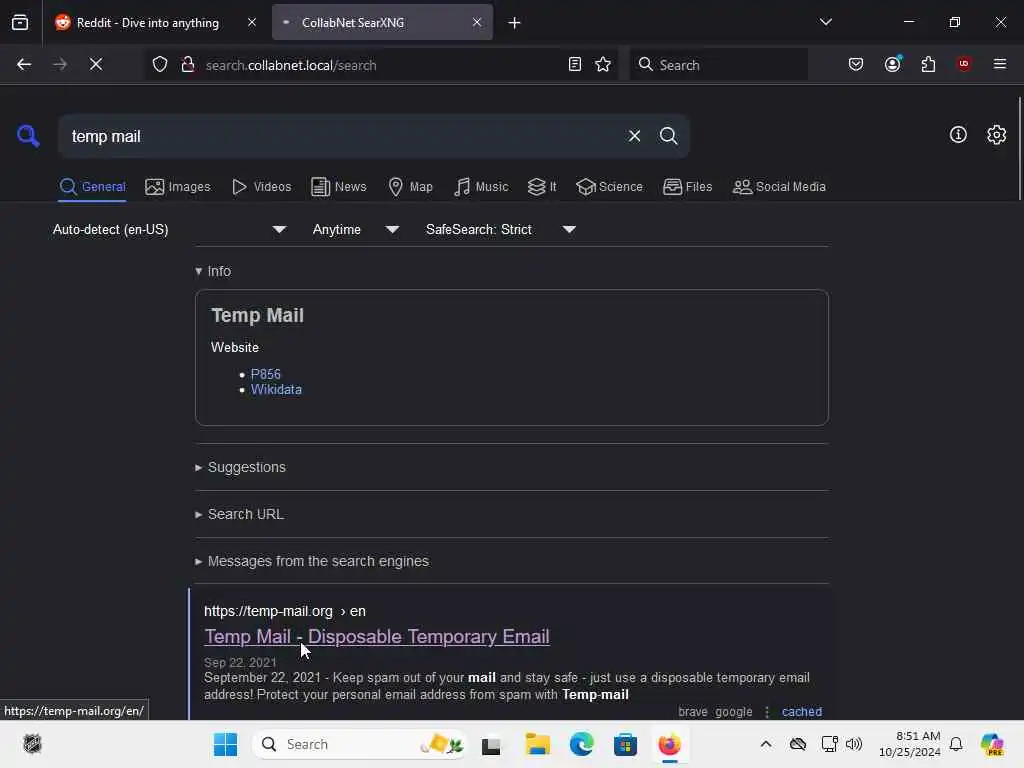1024x768 pixels.
Task: Open tracking protection shield icon
Action: click(x=159, y=65)
